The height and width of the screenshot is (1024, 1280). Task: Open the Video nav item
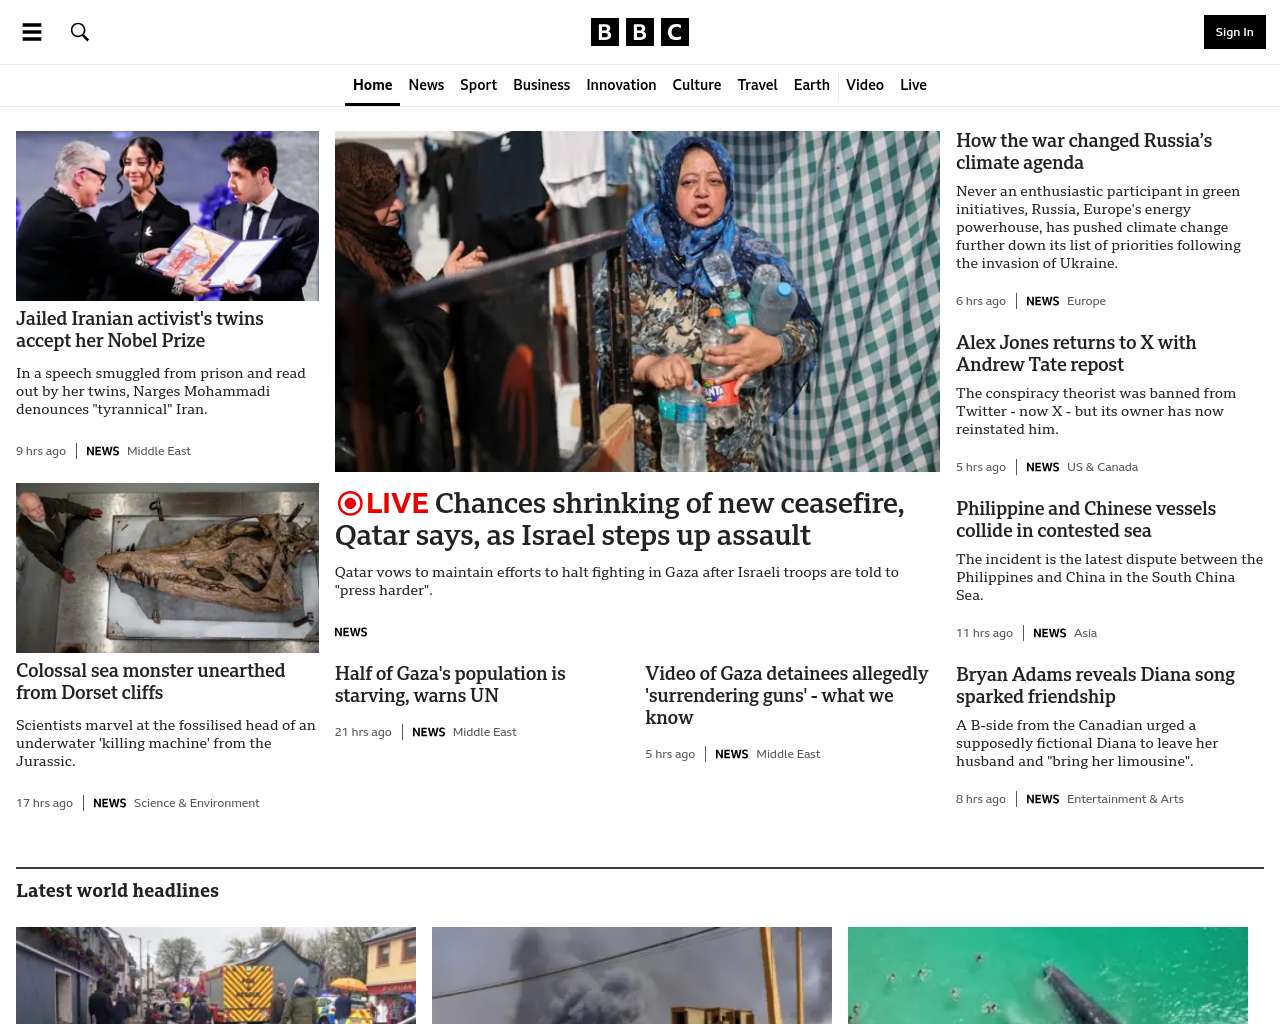(865, 85)
